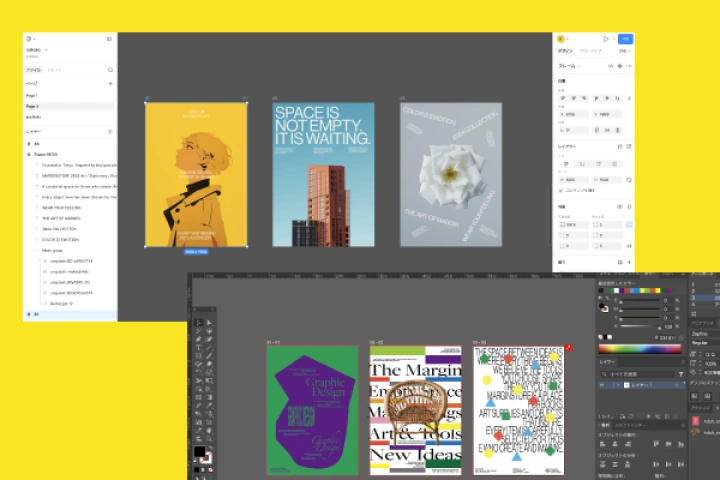Click the X position field in Figma

click(x=574, y=114)
